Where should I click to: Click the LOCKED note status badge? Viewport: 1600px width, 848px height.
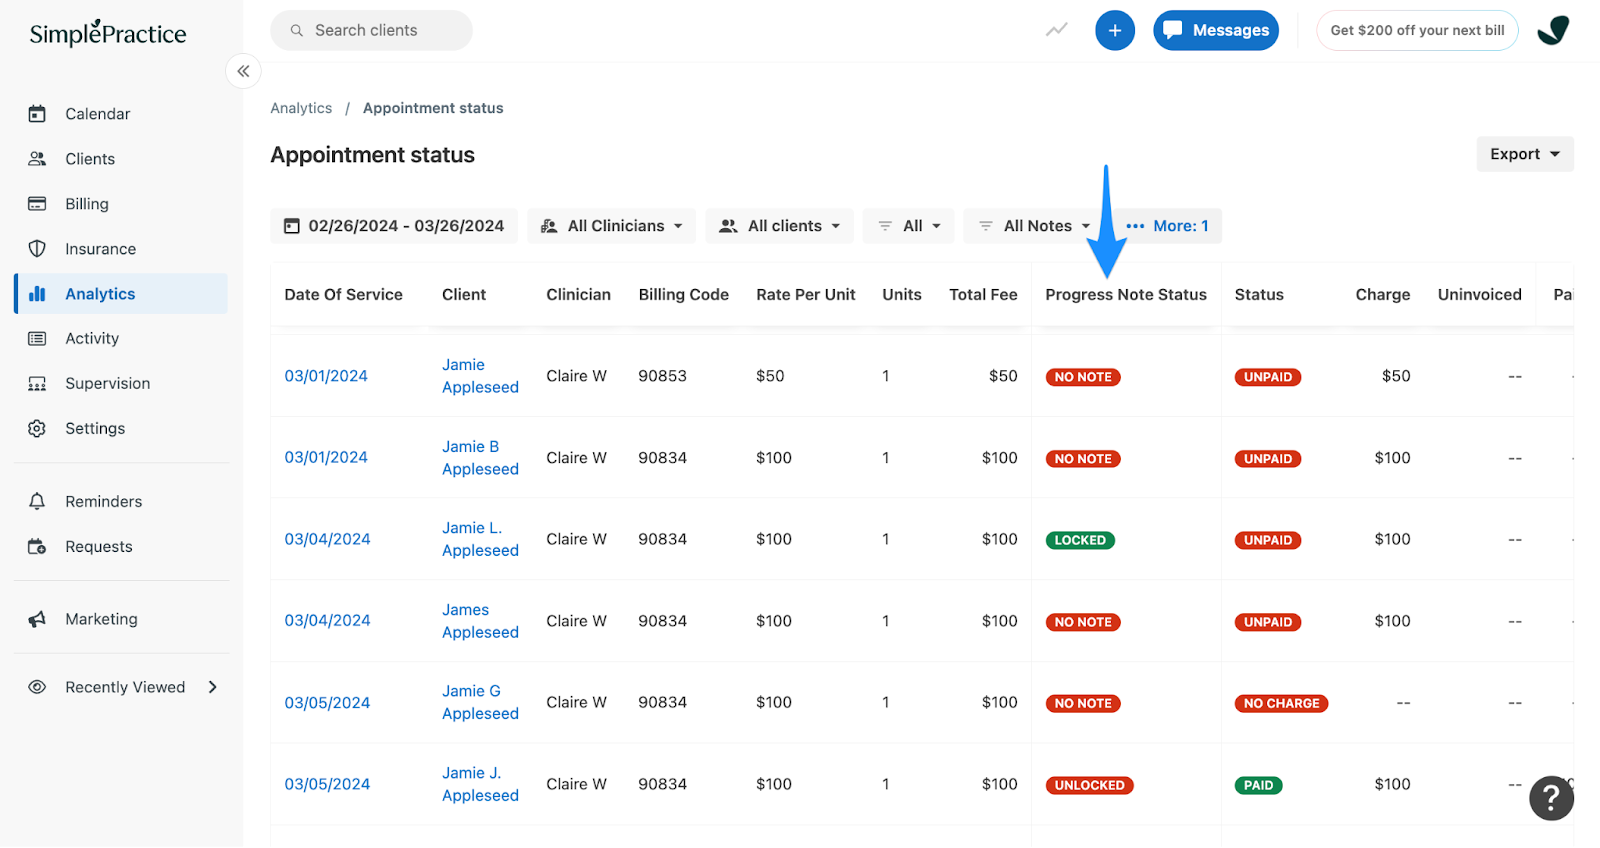[x=1080, y=540]
